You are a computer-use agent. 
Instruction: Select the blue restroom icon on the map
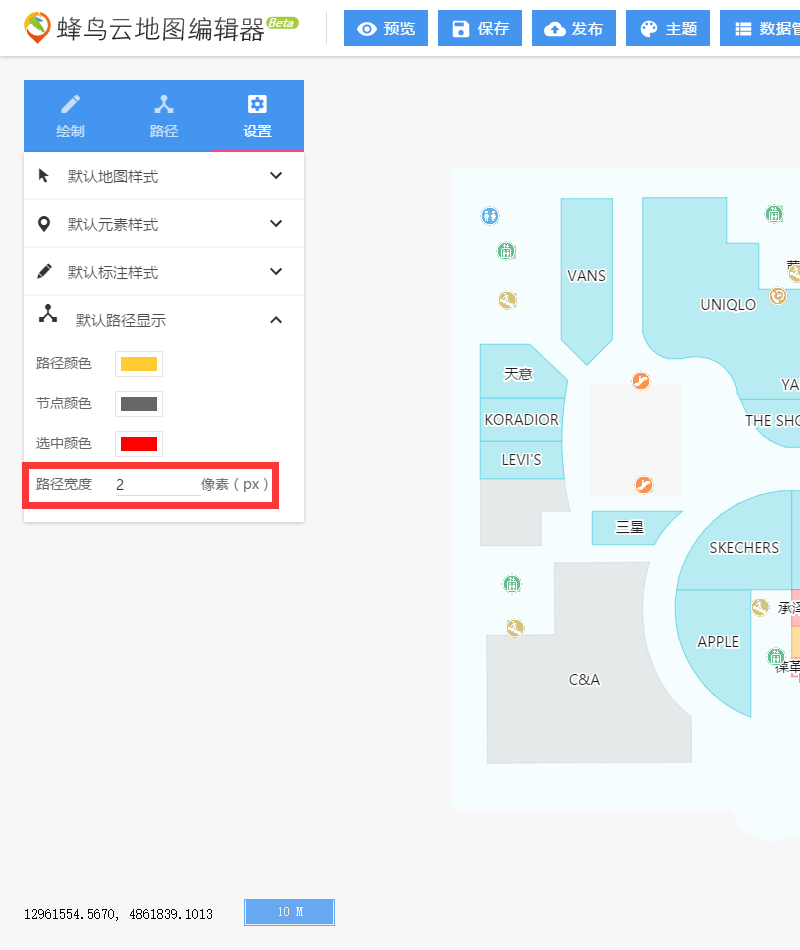(490, 216)
